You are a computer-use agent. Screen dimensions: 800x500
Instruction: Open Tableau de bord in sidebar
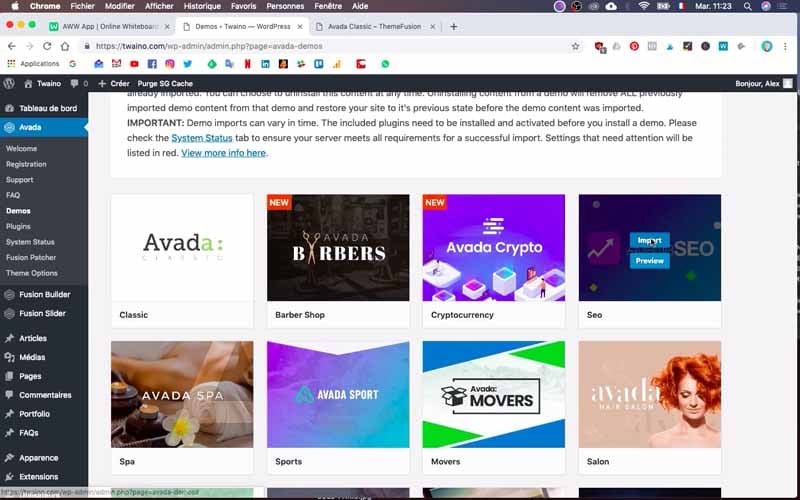point(44,108)
